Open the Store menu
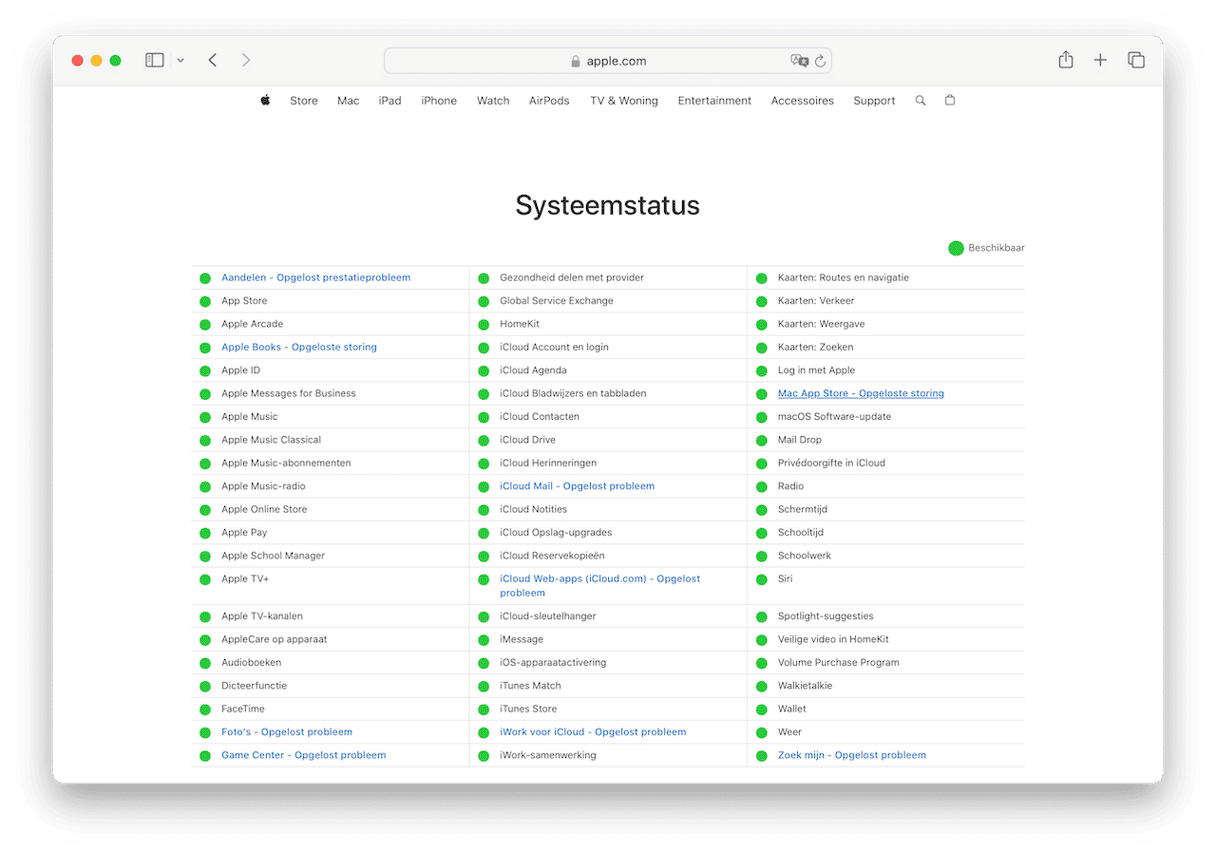 tap(304, 101)
